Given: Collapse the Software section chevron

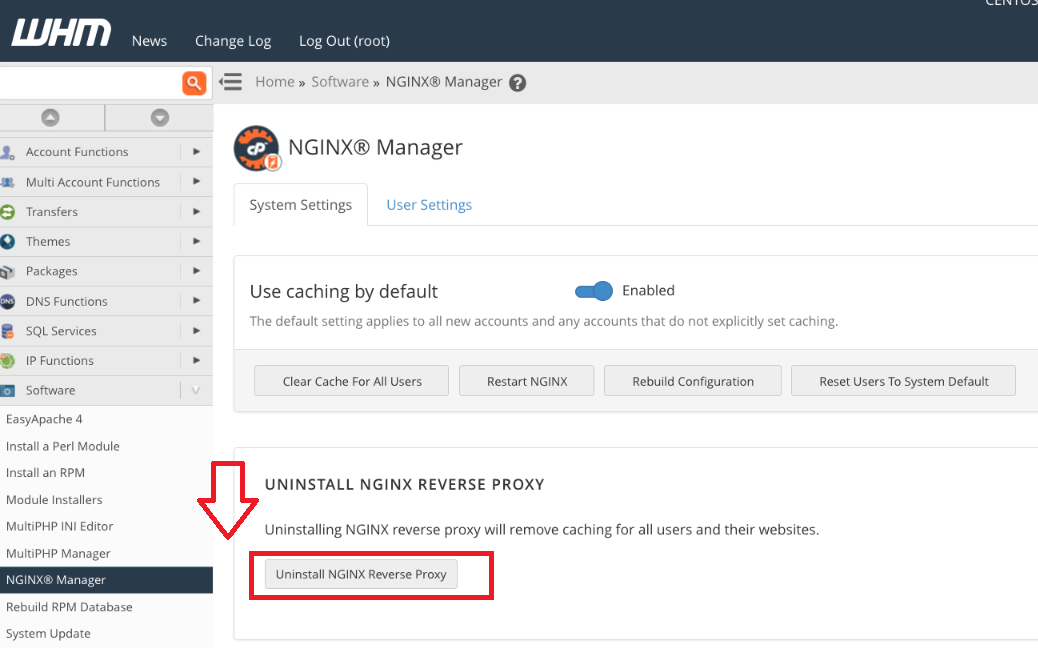Looking at the screenshot, I should pyautogui.click(x=196, y=390).
